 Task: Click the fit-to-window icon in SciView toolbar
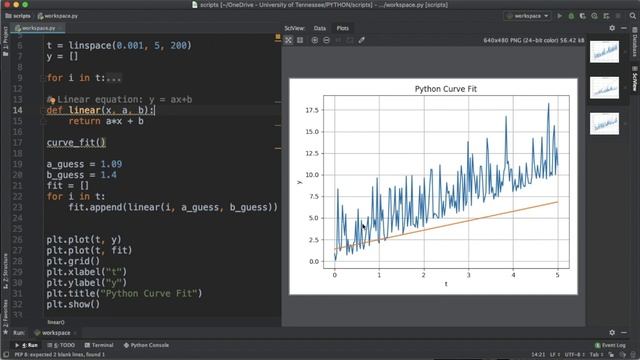289,40
